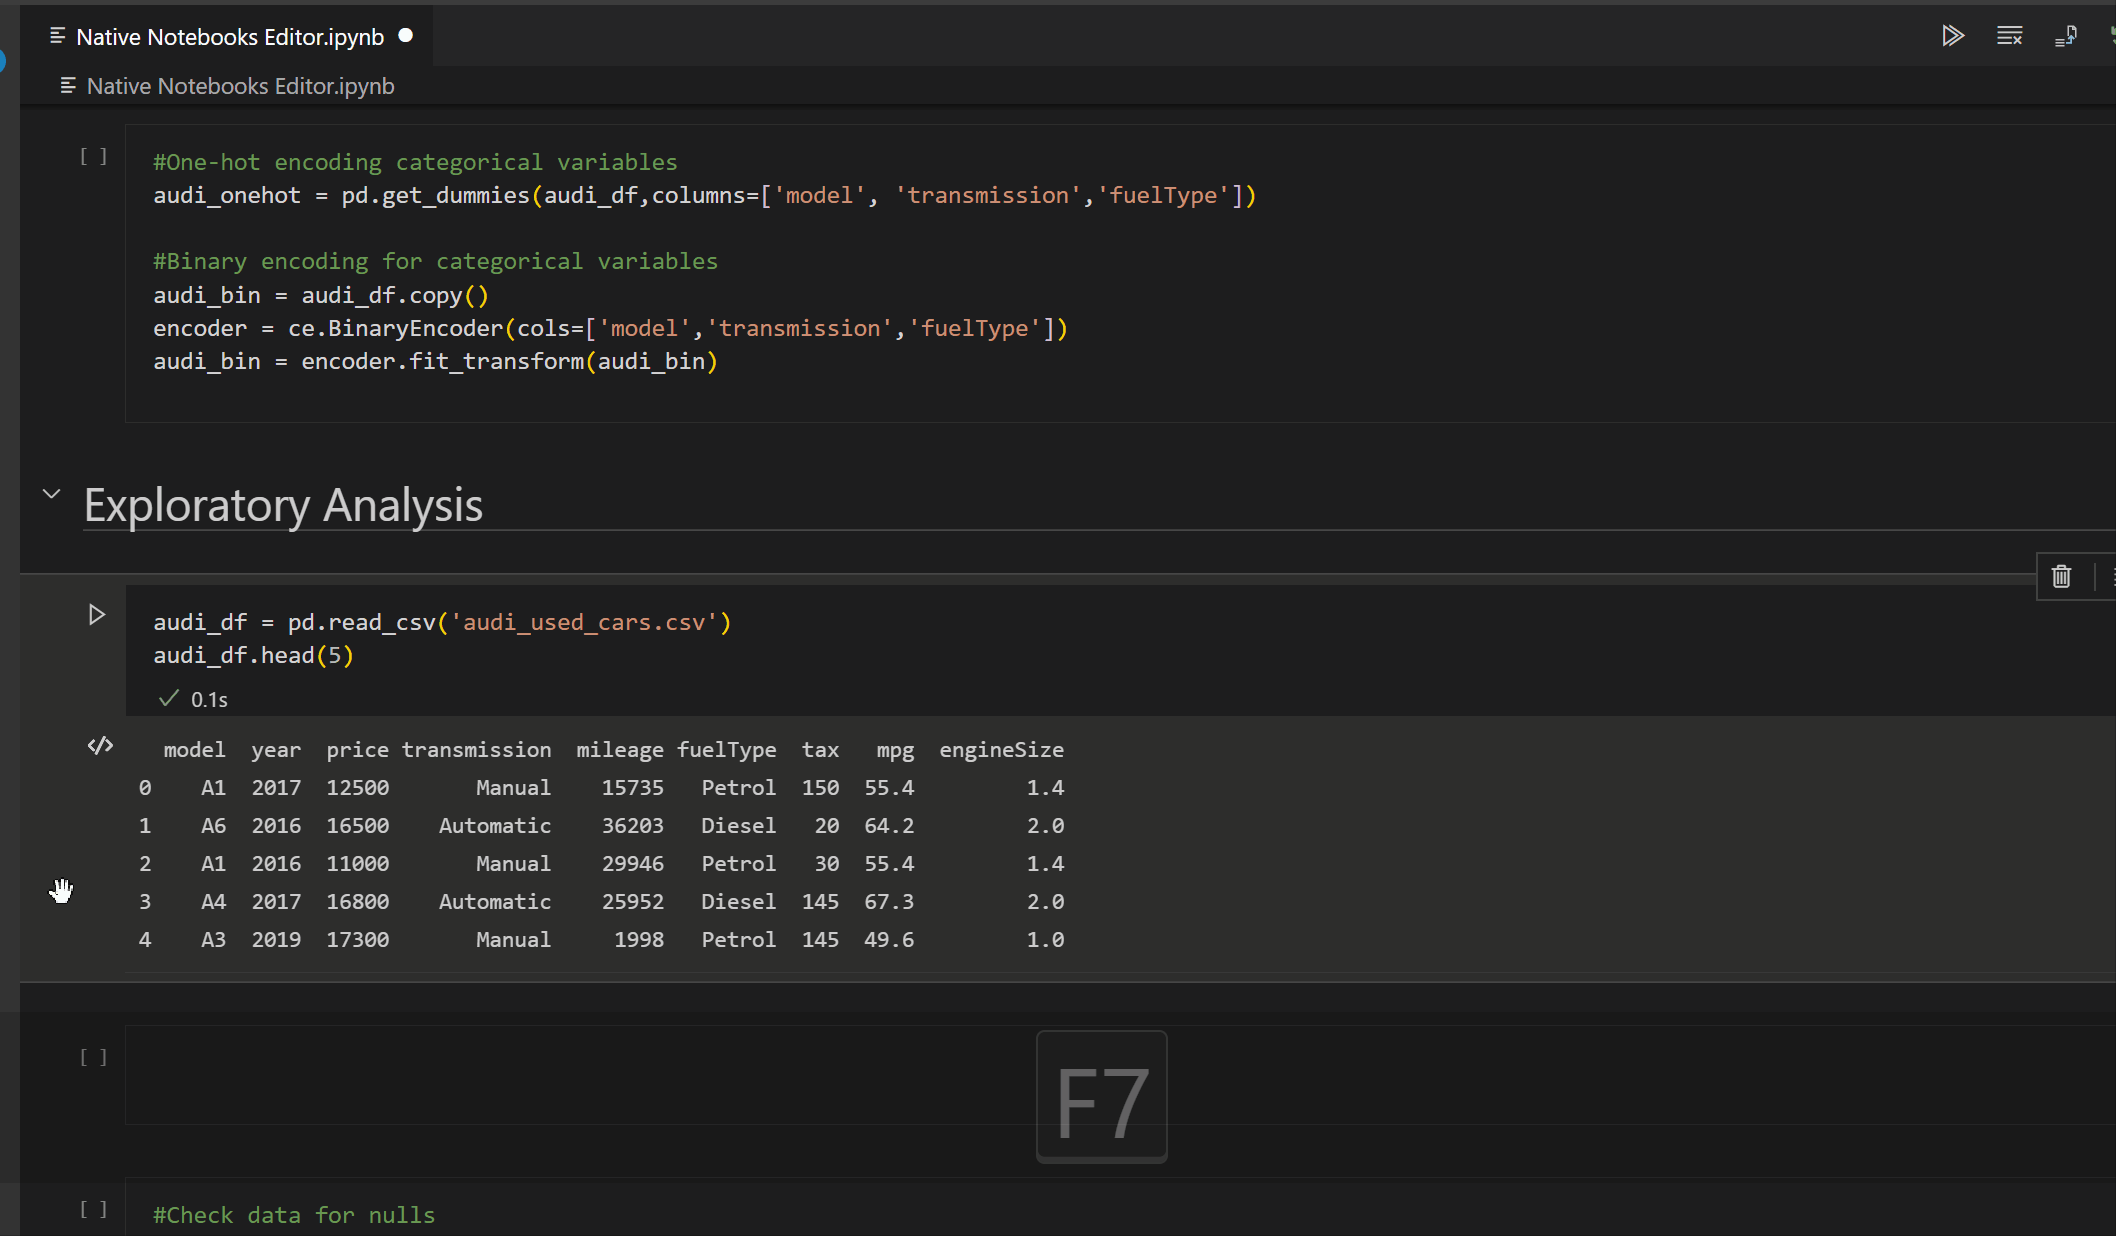Open the code view icon beside the output table
Screen dimensions: 2116x1236
click(100, 745)
